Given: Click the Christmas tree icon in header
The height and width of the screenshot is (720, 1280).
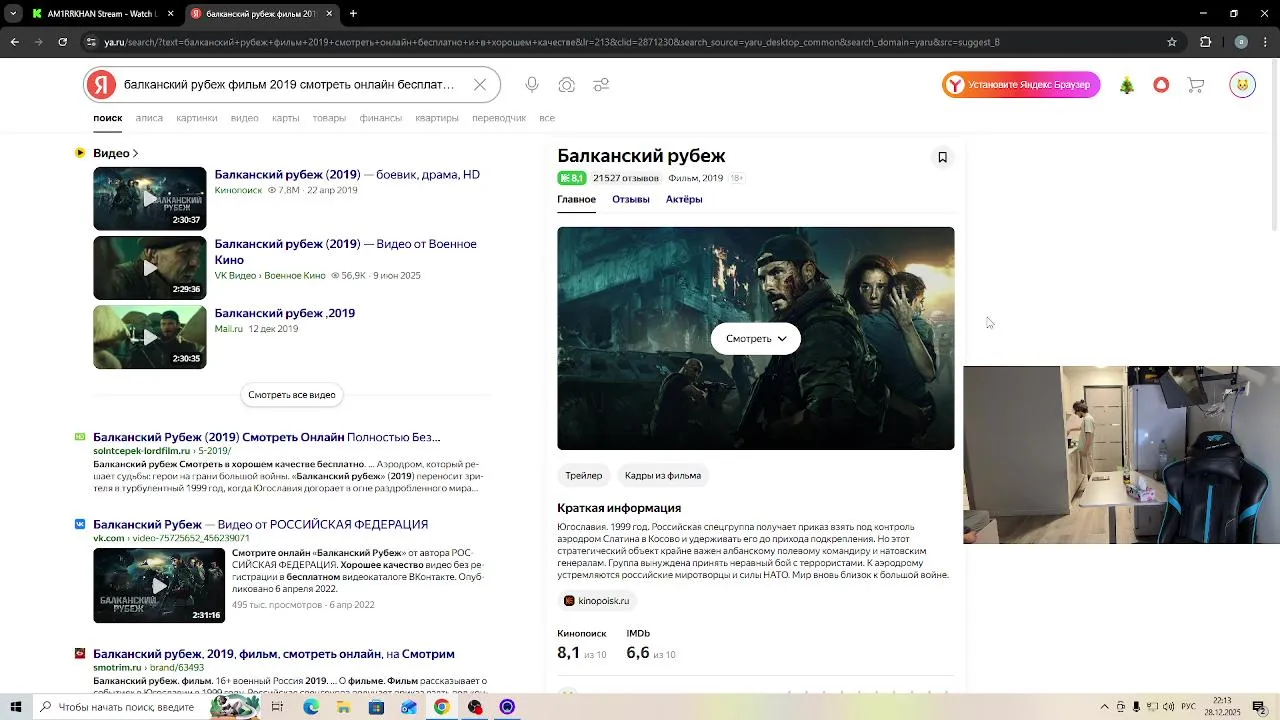Looking at the screenshot, I should coord(1127,85).
